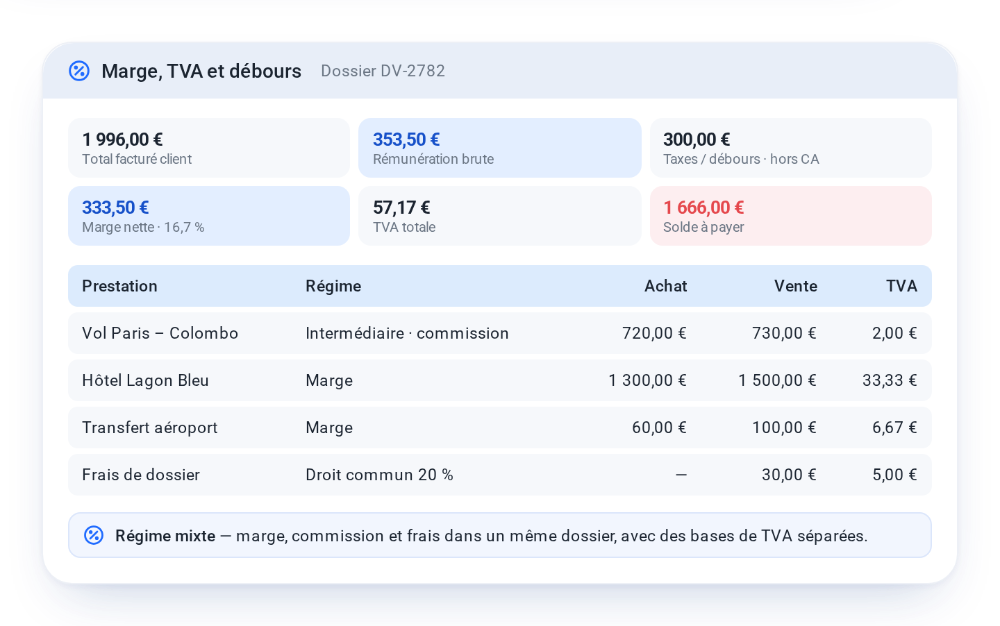Click the 'Régime' column header
The image size is (1000, 626).
click(334, 286)
